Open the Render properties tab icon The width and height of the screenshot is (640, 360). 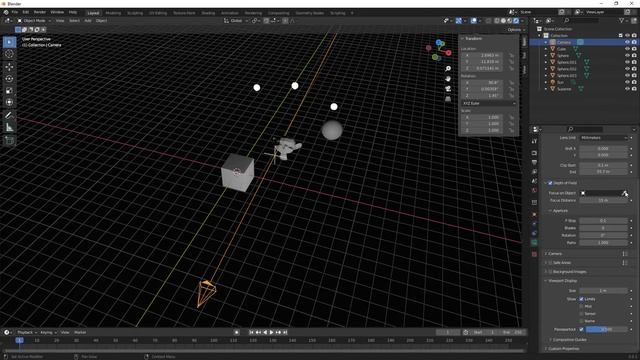click(x=534, y=153)
